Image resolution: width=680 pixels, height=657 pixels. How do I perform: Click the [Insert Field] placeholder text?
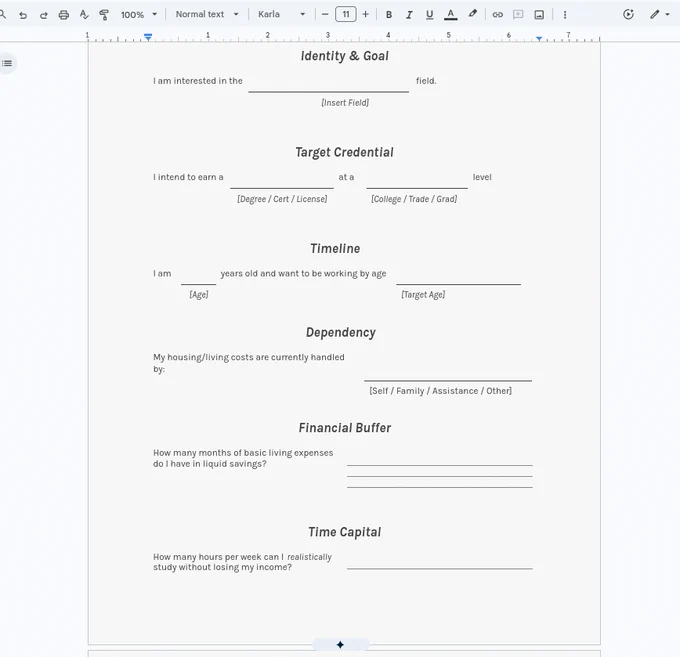click(x=345, y=103)
